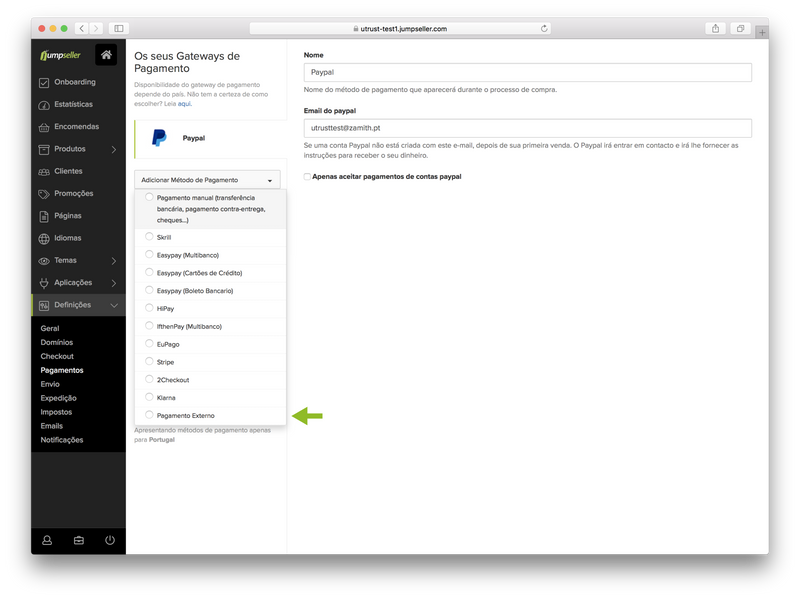The height and width of the screenshot is (599, 800).
Task: Open Adicionar Método de Pagamento dropdown
Action: pos(207,180)
